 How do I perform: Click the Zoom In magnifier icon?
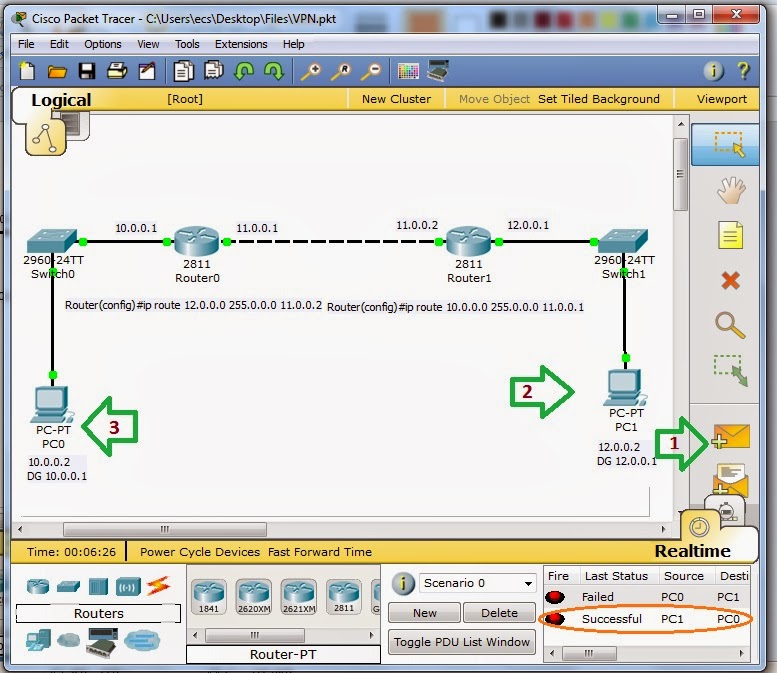tap(312, 71)
